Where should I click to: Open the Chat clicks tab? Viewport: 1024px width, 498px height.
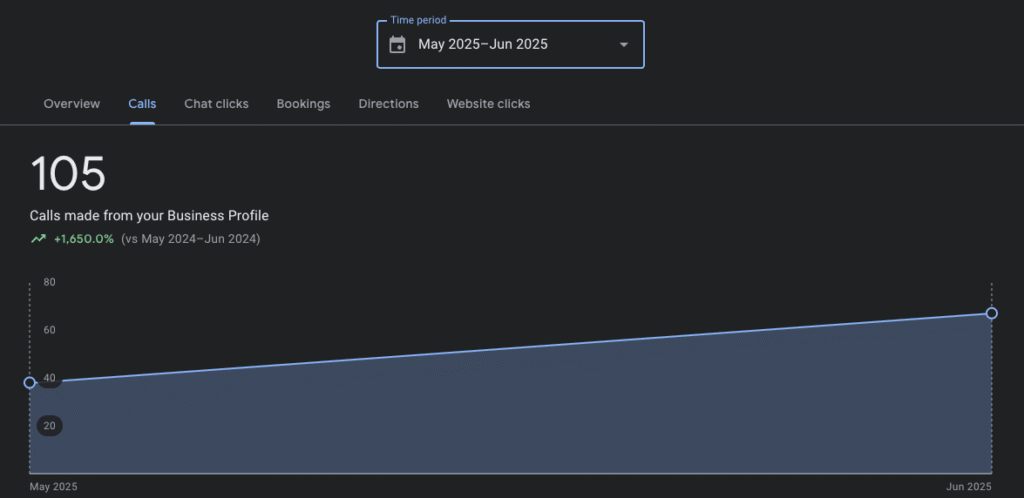click(216, 104)
